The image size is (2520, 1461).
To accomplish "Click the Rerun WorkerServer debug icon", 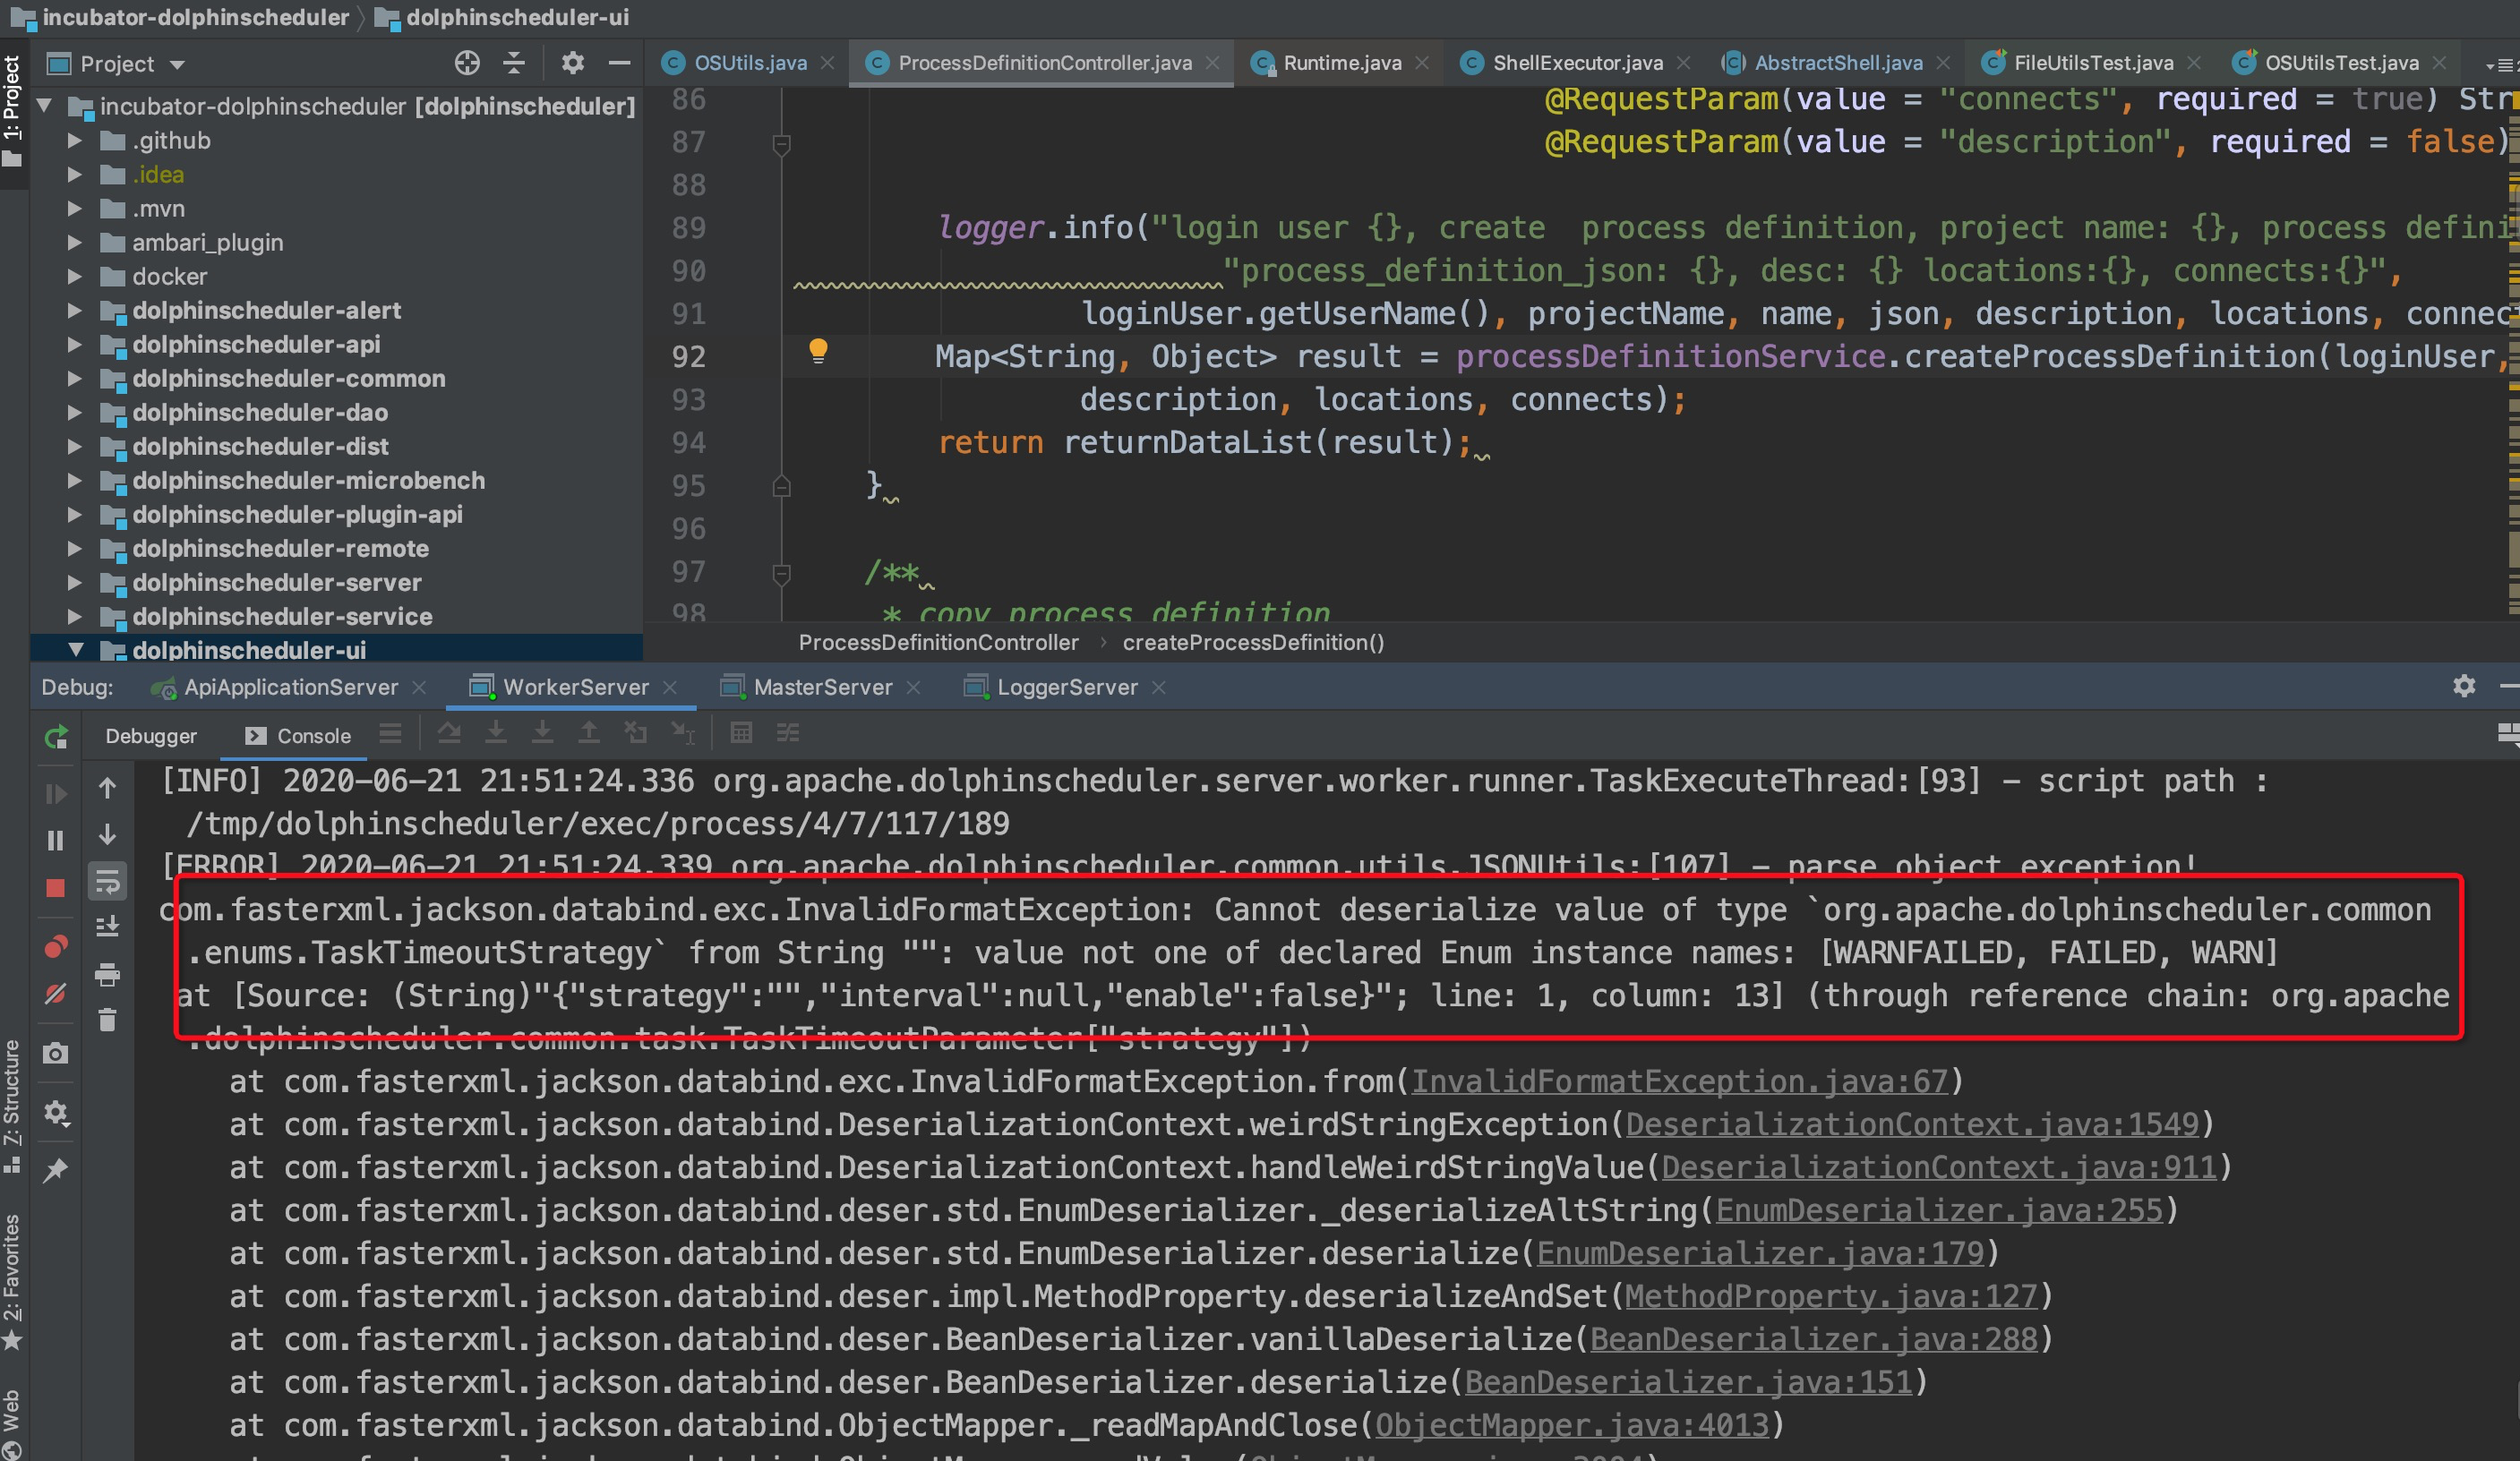I will pos(56,737).
